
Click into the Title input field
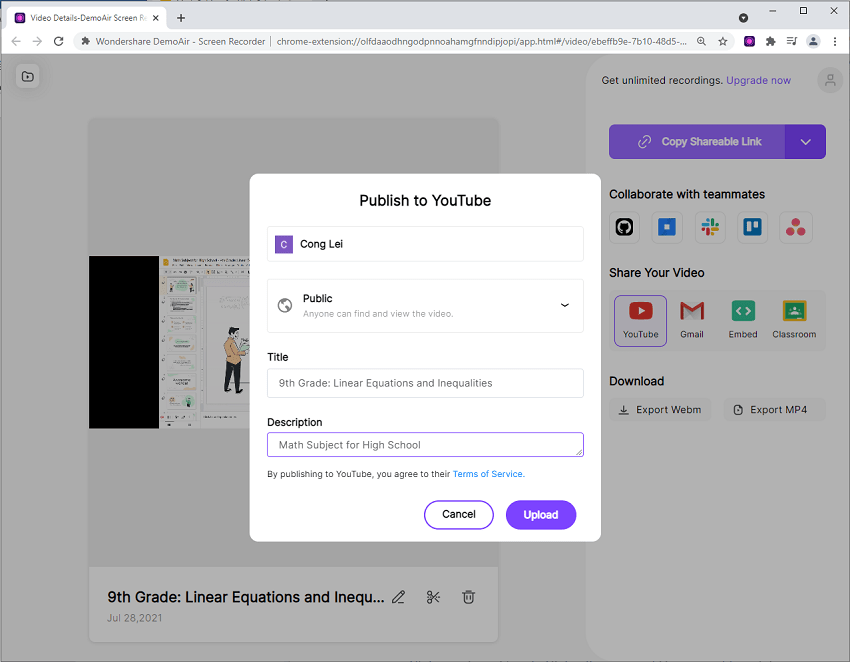(425, 383)
